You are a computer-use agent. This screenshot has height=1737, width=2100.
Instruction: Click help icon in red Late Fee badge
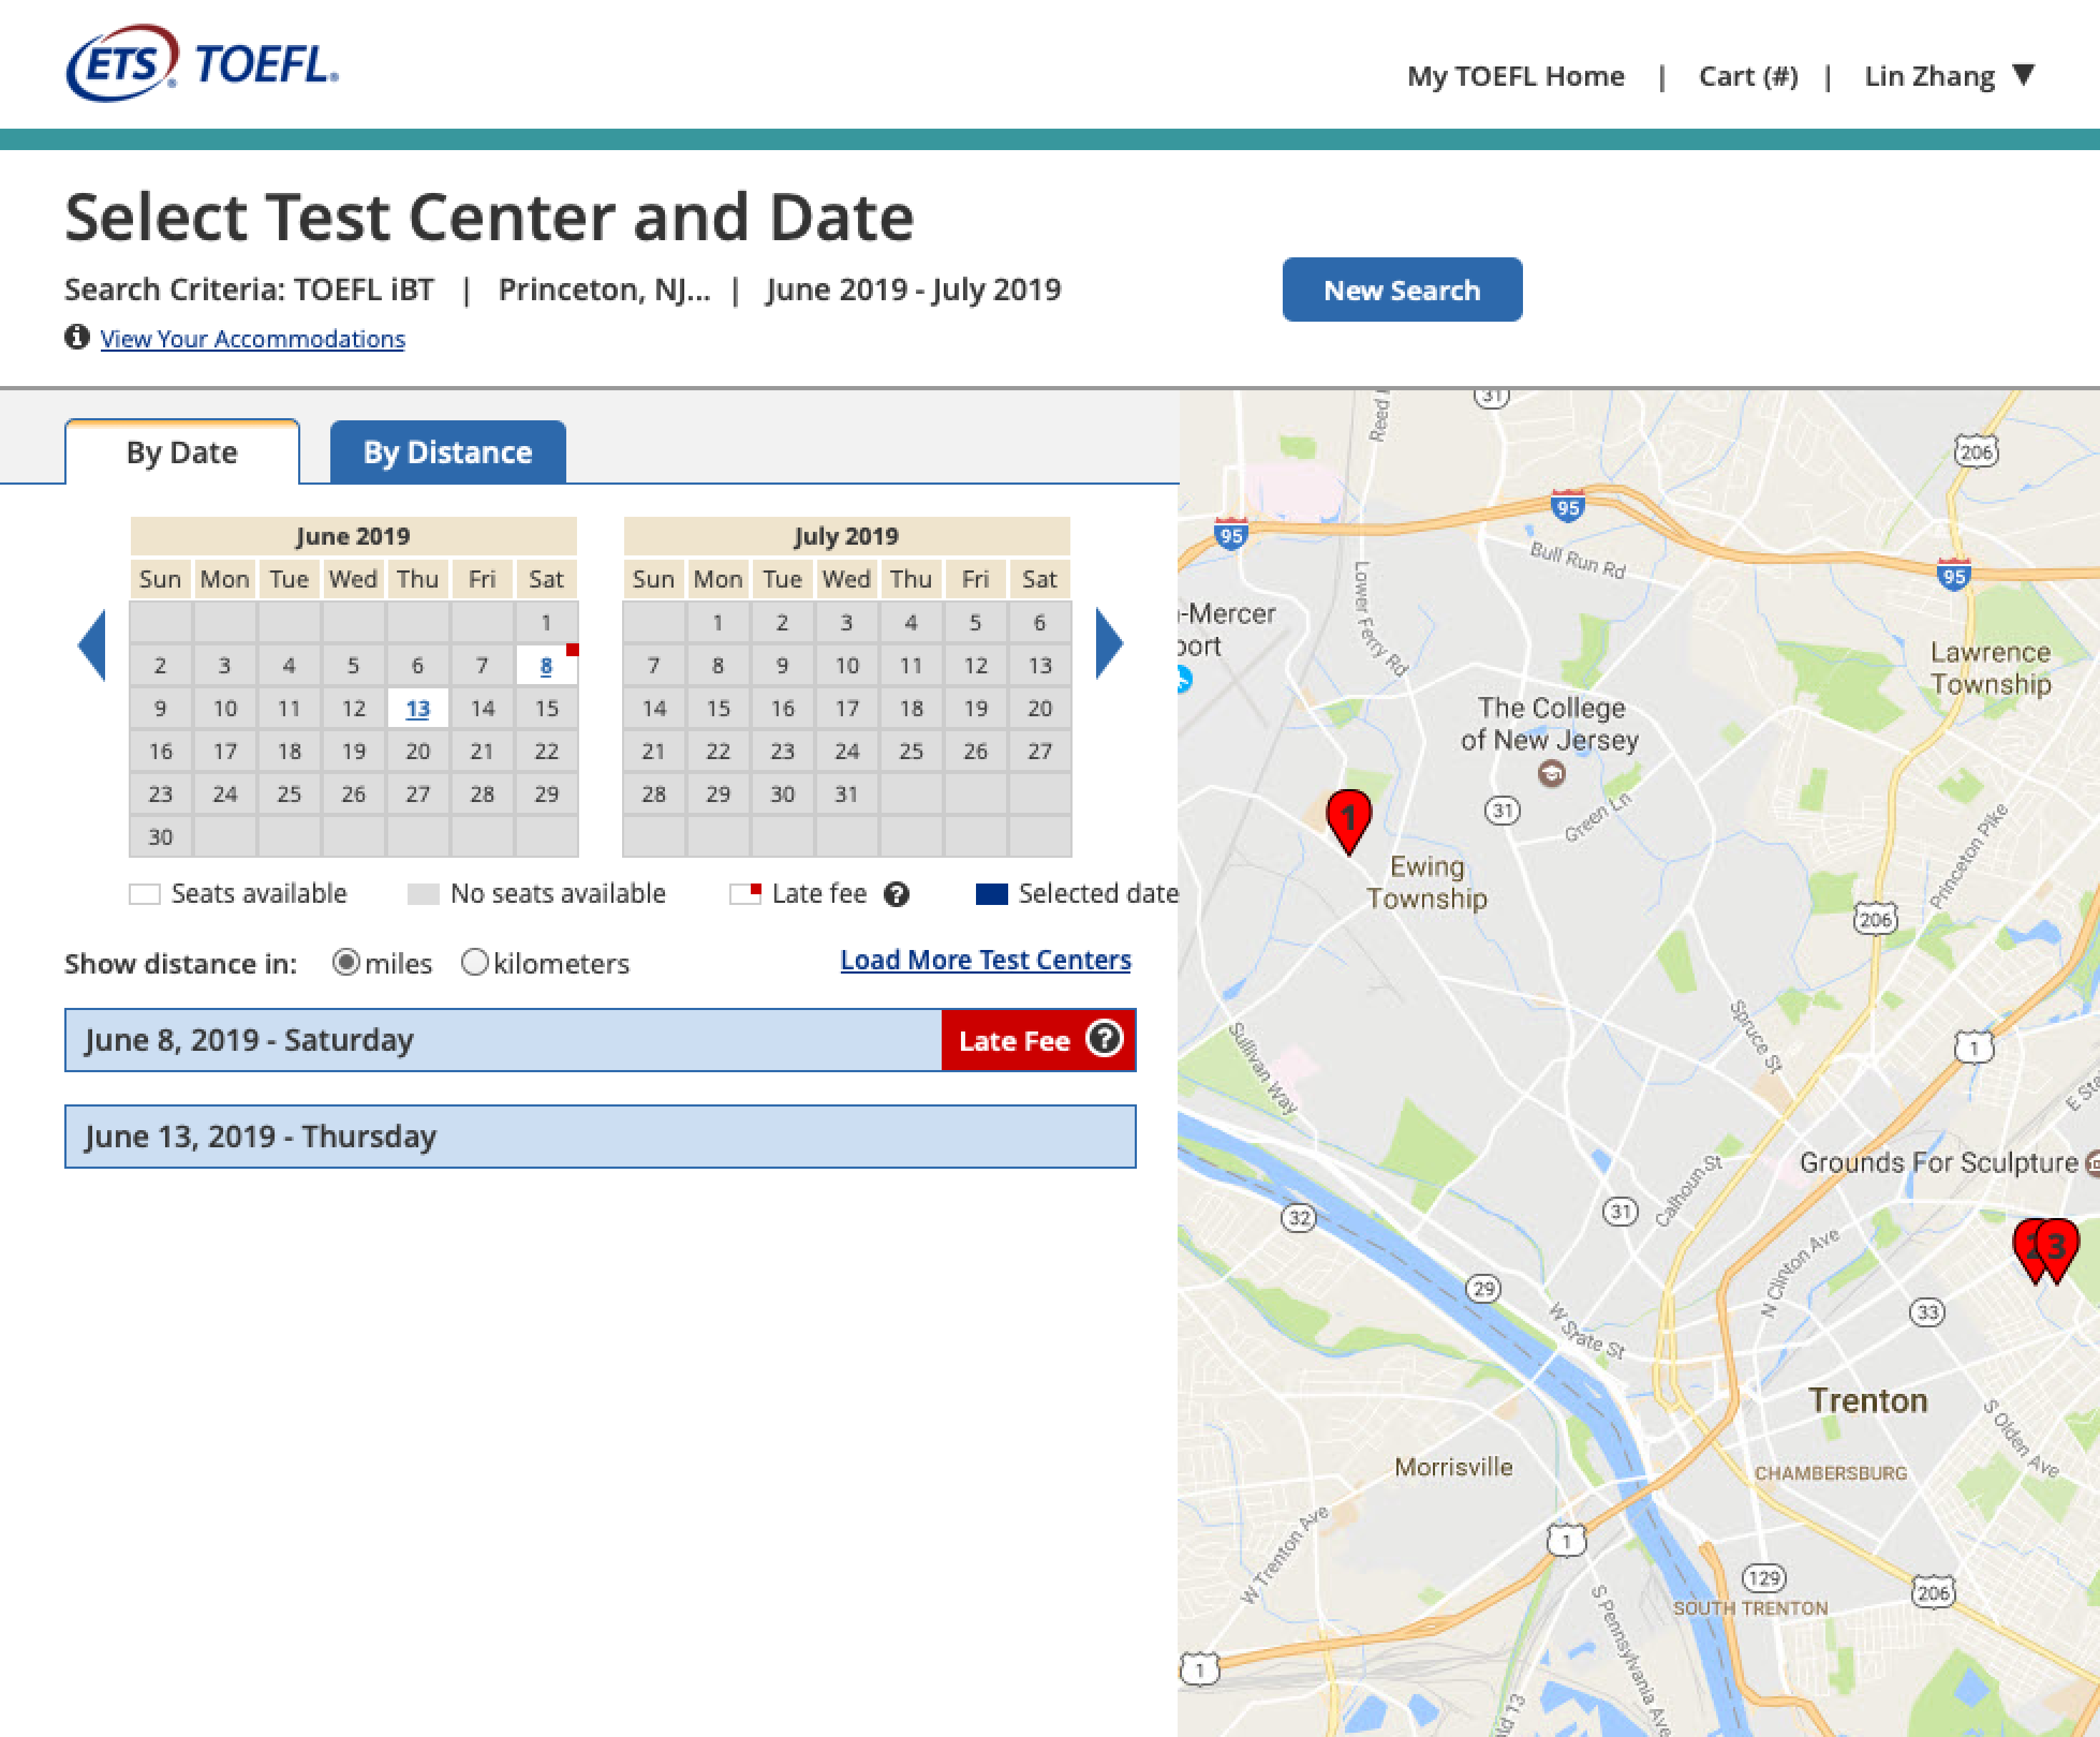[1104, 1039]
